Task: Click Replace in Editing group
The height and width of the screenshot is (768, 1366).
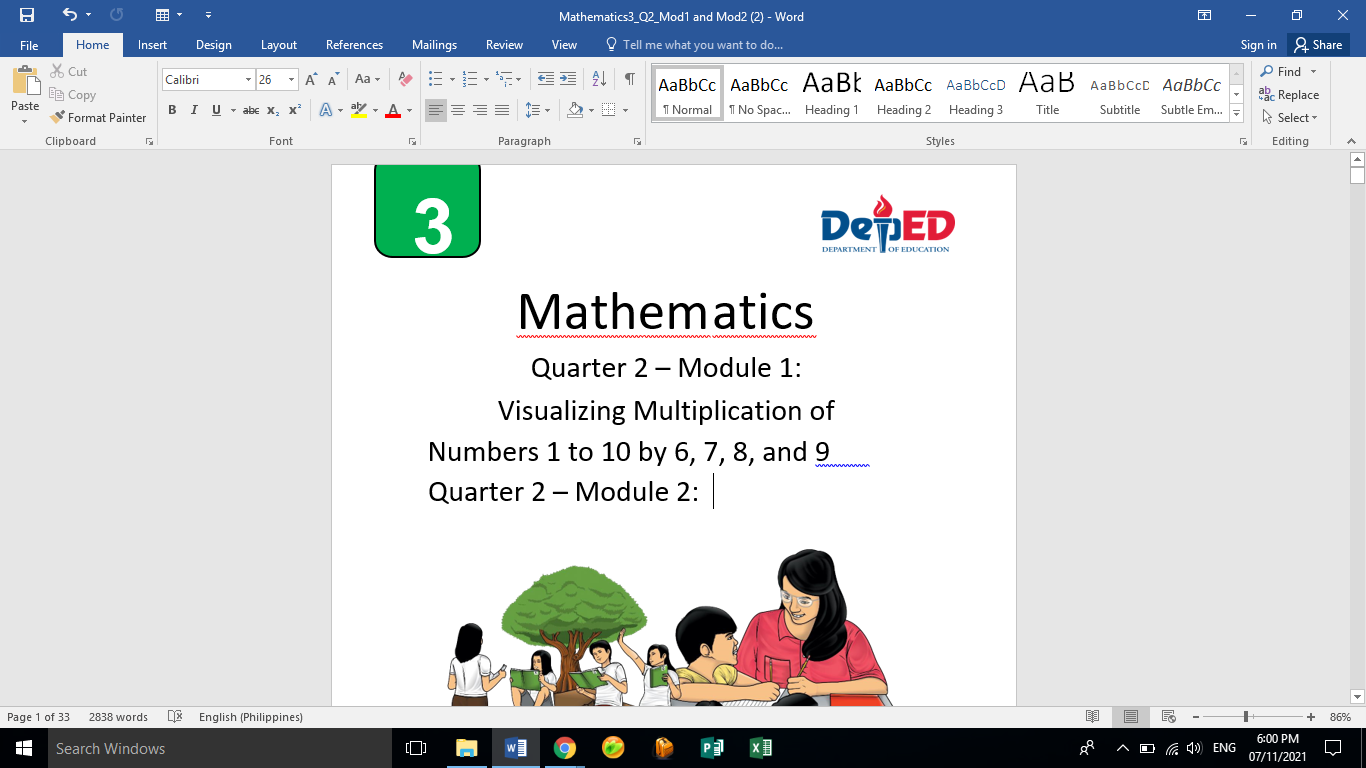Action: (1290, 95)
